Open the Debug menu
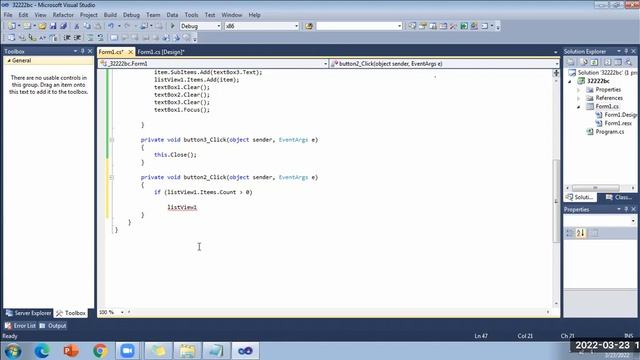This screenshot has height=360, width=640. pyautogui.click(x=131, y=15)
